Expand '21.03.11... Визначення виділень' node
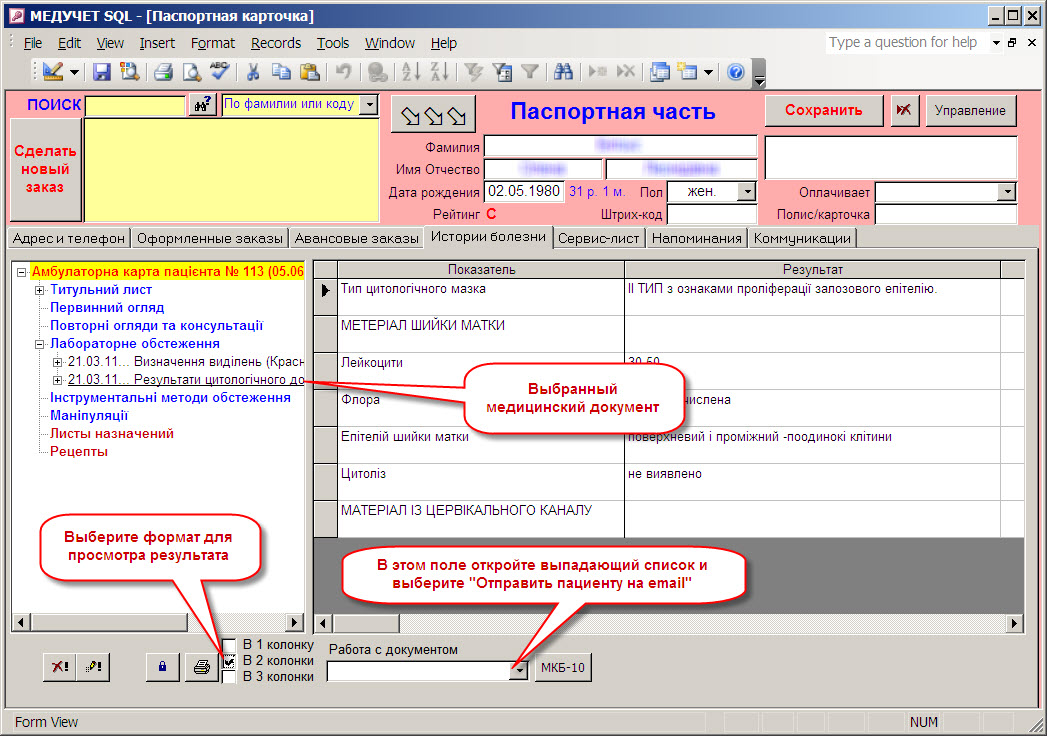 [57, 362]
